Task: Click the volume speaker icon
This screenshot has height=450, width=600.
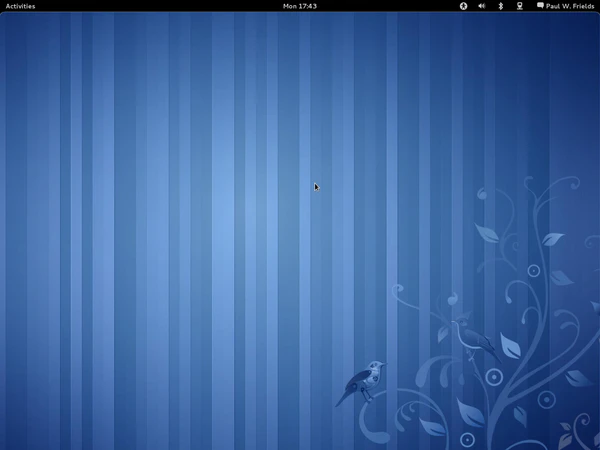Action: click(x=481, y=6)
